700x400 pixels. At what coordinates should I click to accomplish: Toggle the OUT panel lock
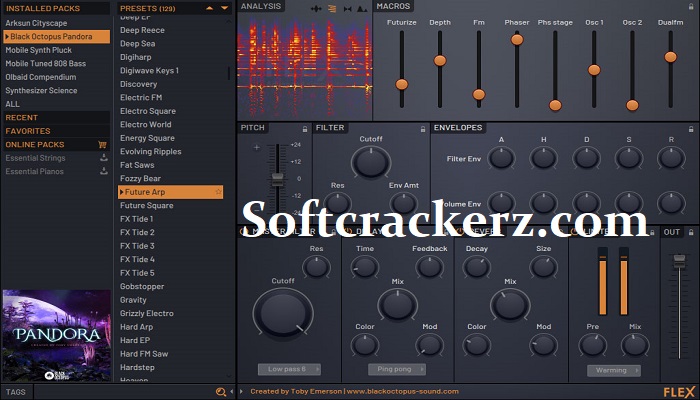click(x=691, y=232)
